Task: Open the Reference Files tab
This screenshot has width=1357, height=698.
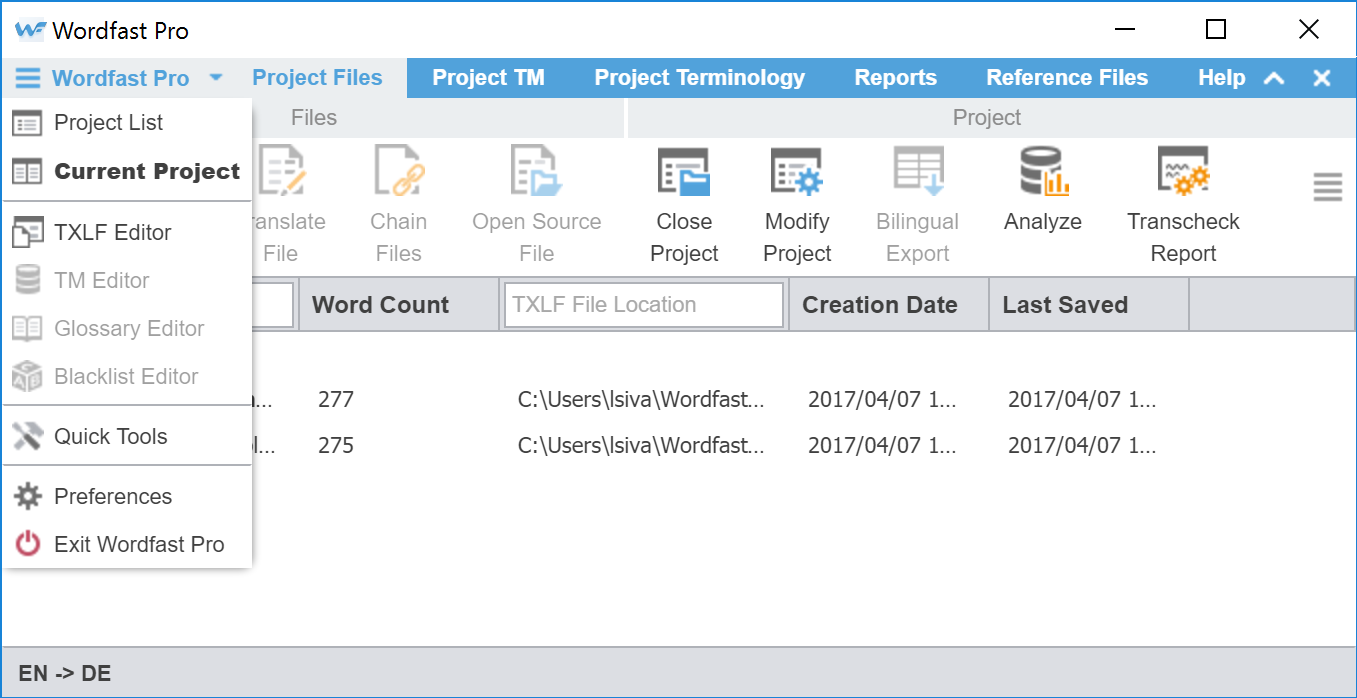Action: point(1066,78)
